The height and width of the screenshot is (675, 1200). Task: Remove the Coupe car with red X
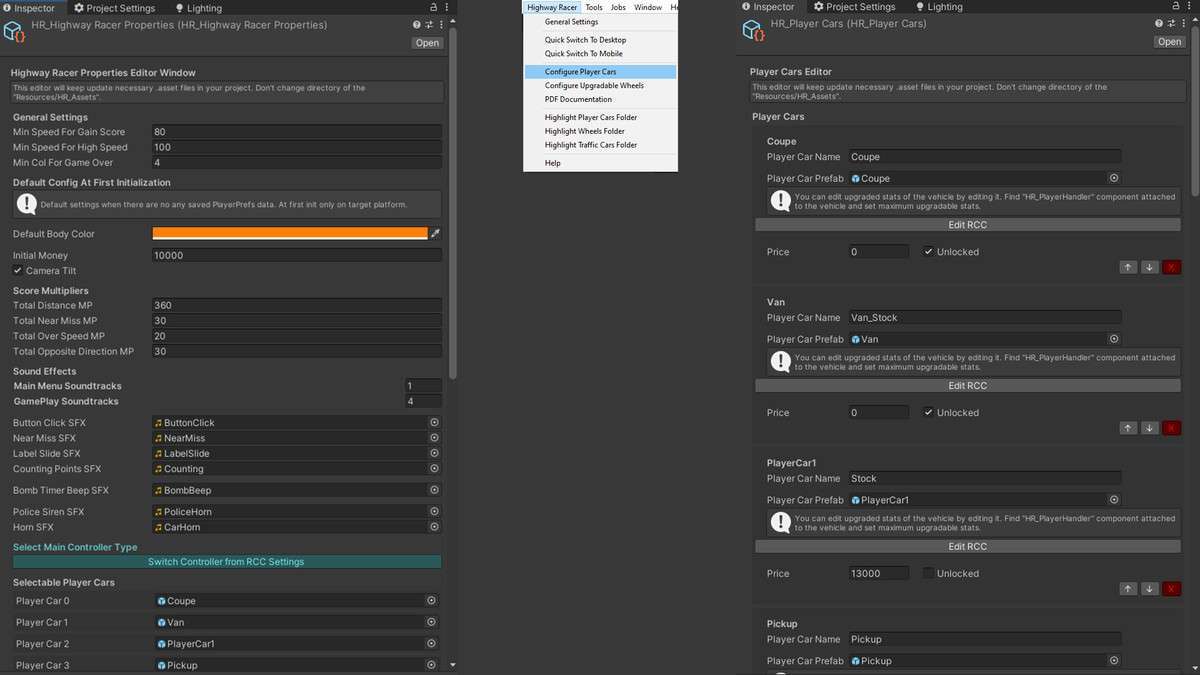pos(1172,267)
